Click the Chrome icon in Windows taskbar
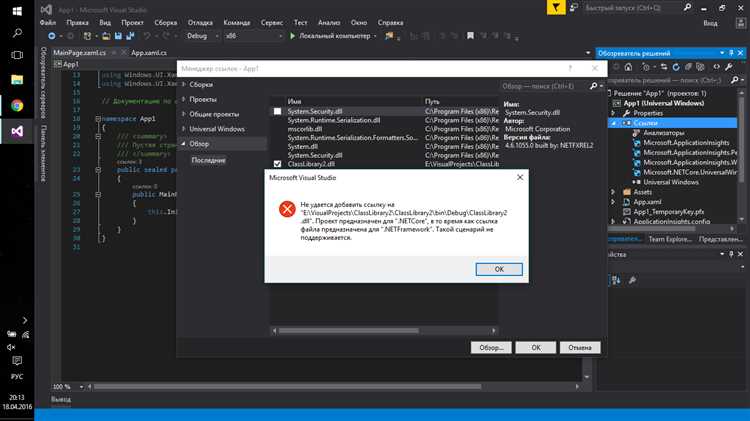The width and height of the screenshot is (750, 421). pyautogui.click(x=17, y=106)
